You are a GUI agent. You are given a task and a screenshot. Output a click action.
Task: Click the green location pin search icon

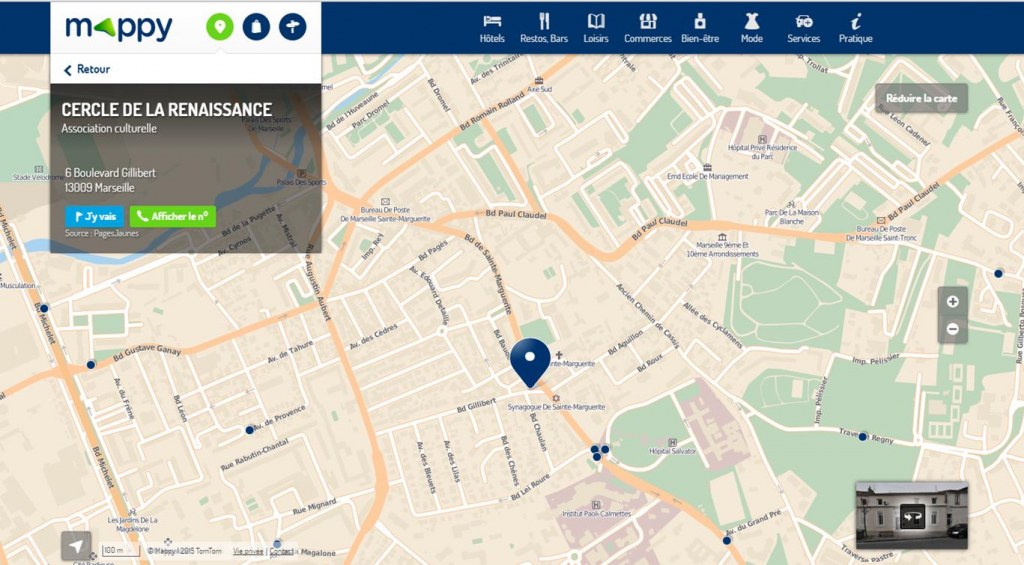(x=220, y=27)
